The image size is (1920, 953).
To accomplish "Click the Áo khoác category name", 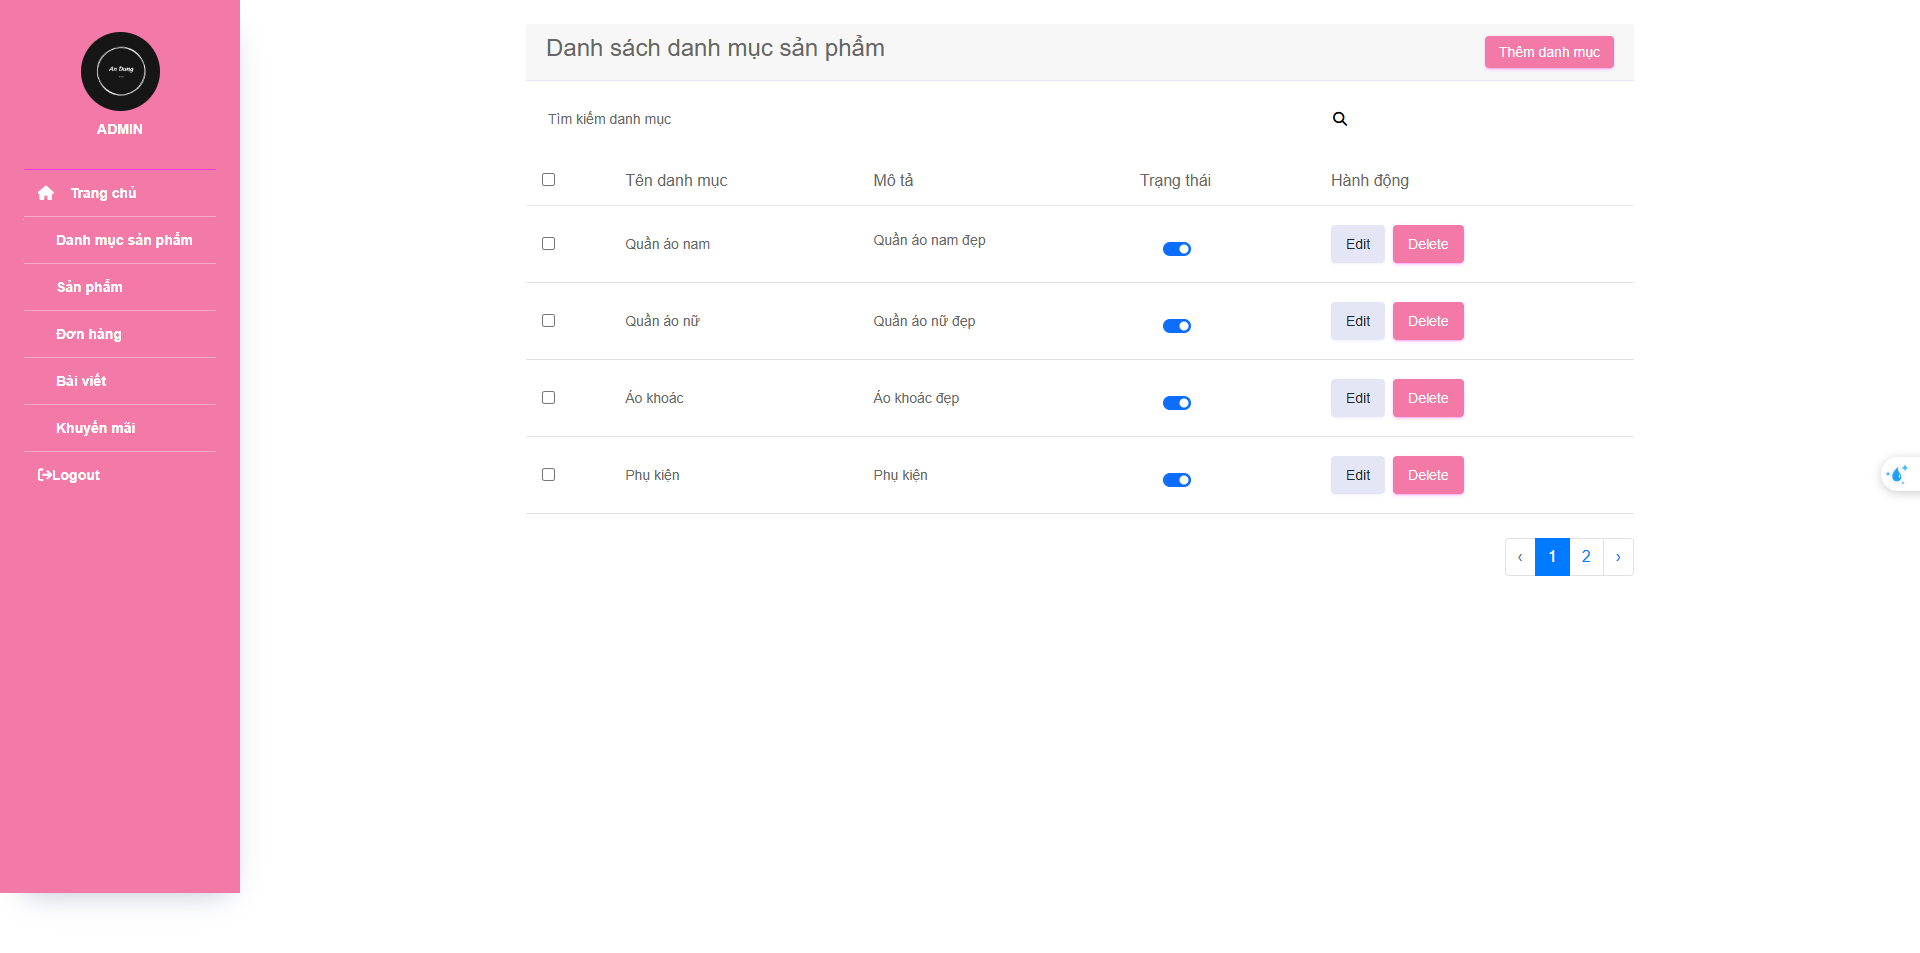I will pyautogui.click(x=654, y=398).
